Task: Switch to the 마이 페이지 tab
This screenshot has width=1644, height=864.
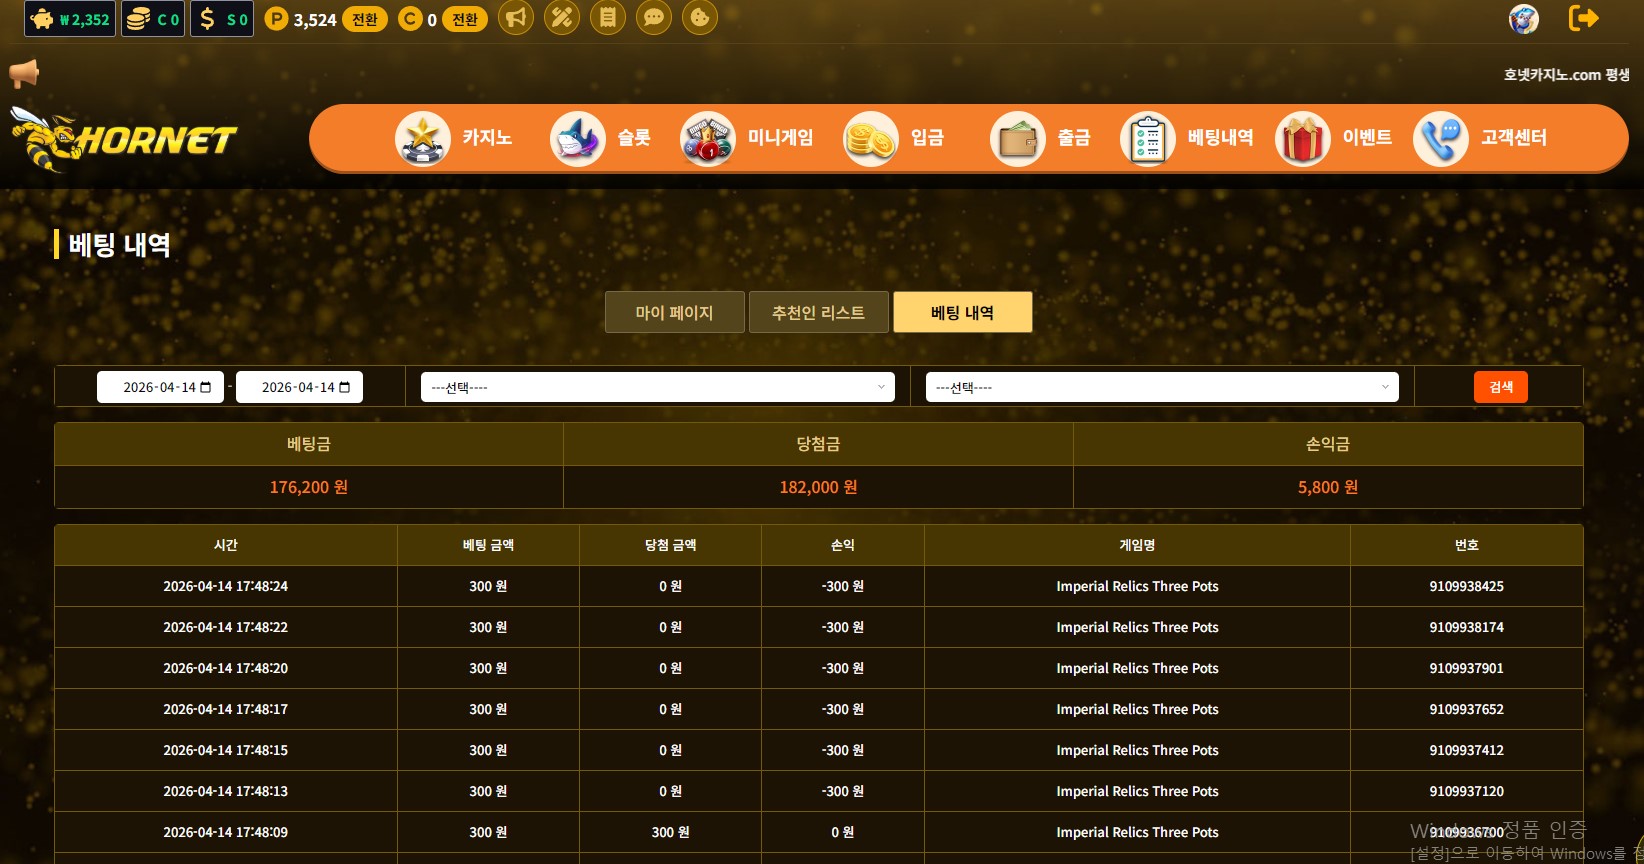Action: (674, 313)
